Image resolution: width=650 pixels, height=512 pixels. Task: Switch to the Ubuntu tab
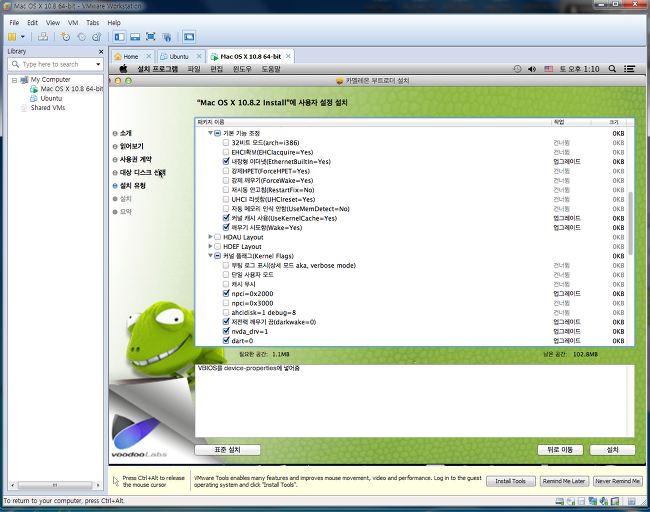click(179, 56)
